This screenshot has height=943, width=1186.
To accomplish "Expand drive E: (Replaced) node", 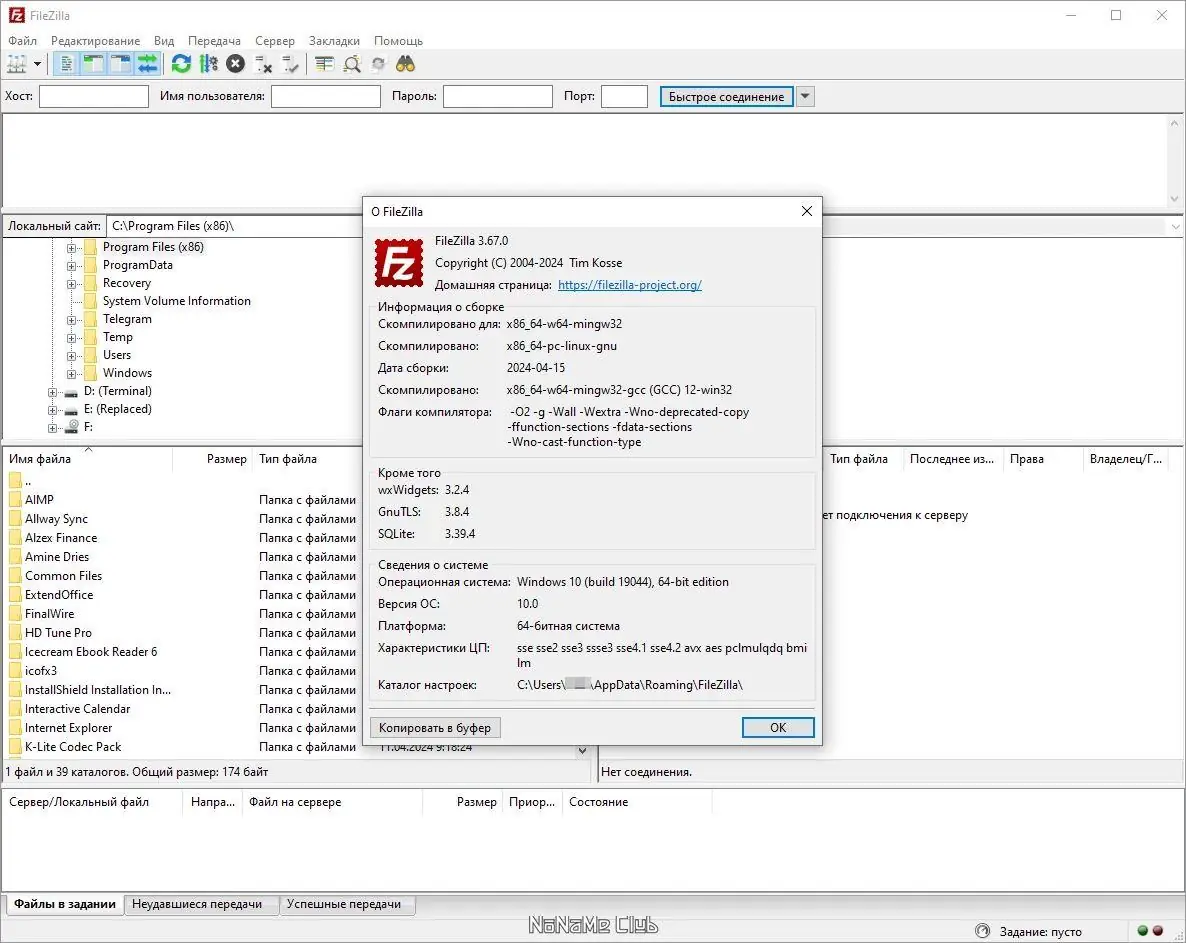I will coord(52,410).
